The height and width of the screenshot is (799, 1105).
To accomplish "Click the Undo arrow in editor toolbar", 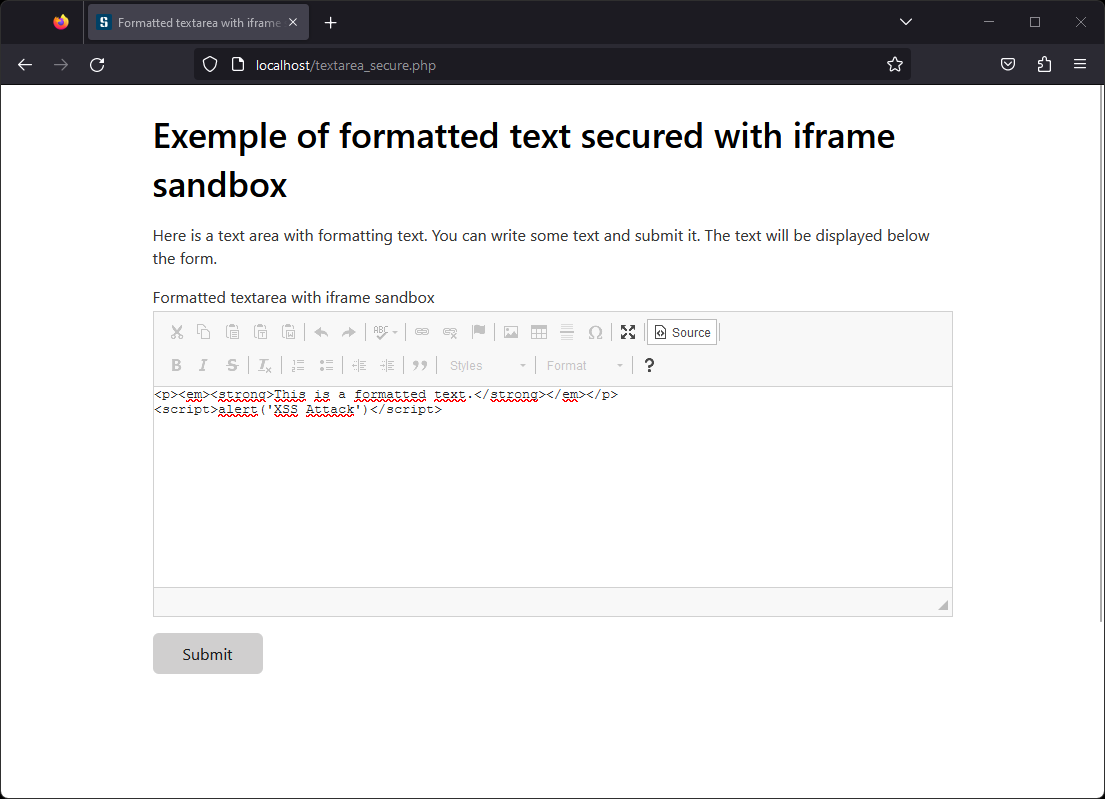I will point(321,332).
